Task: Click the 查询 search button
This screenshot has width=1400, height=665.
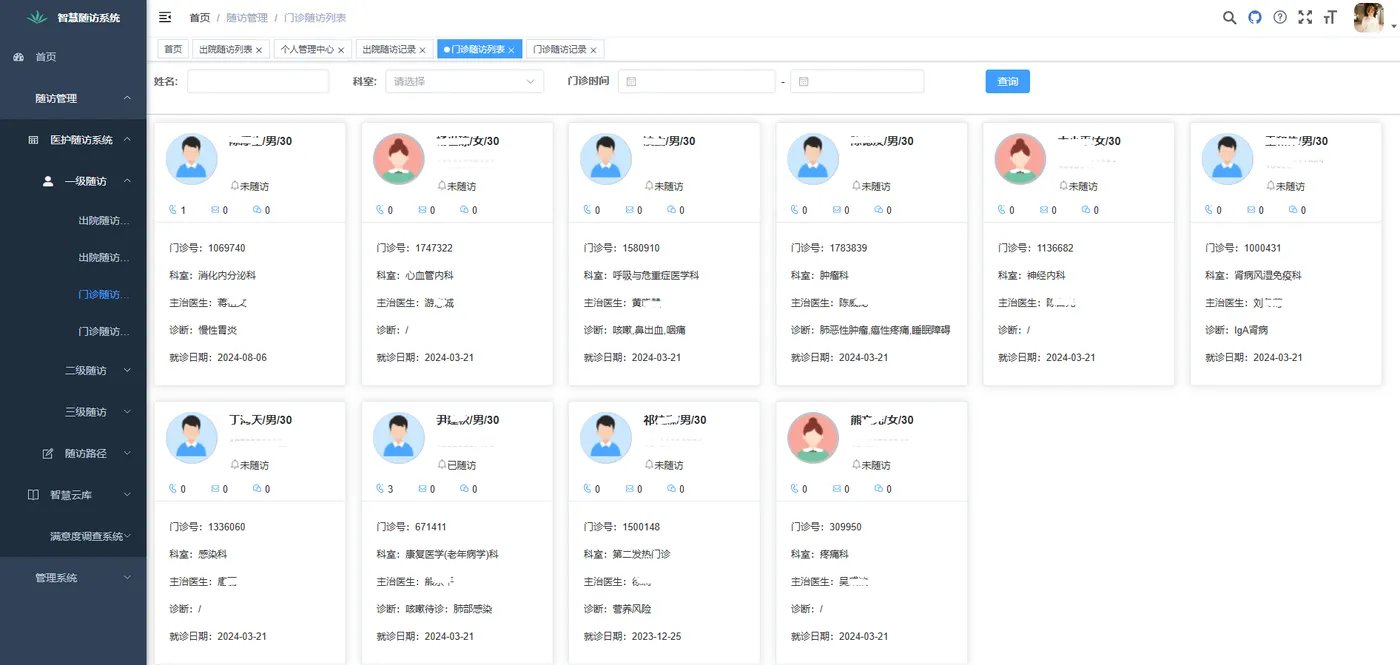Action: coord(1007,81)
